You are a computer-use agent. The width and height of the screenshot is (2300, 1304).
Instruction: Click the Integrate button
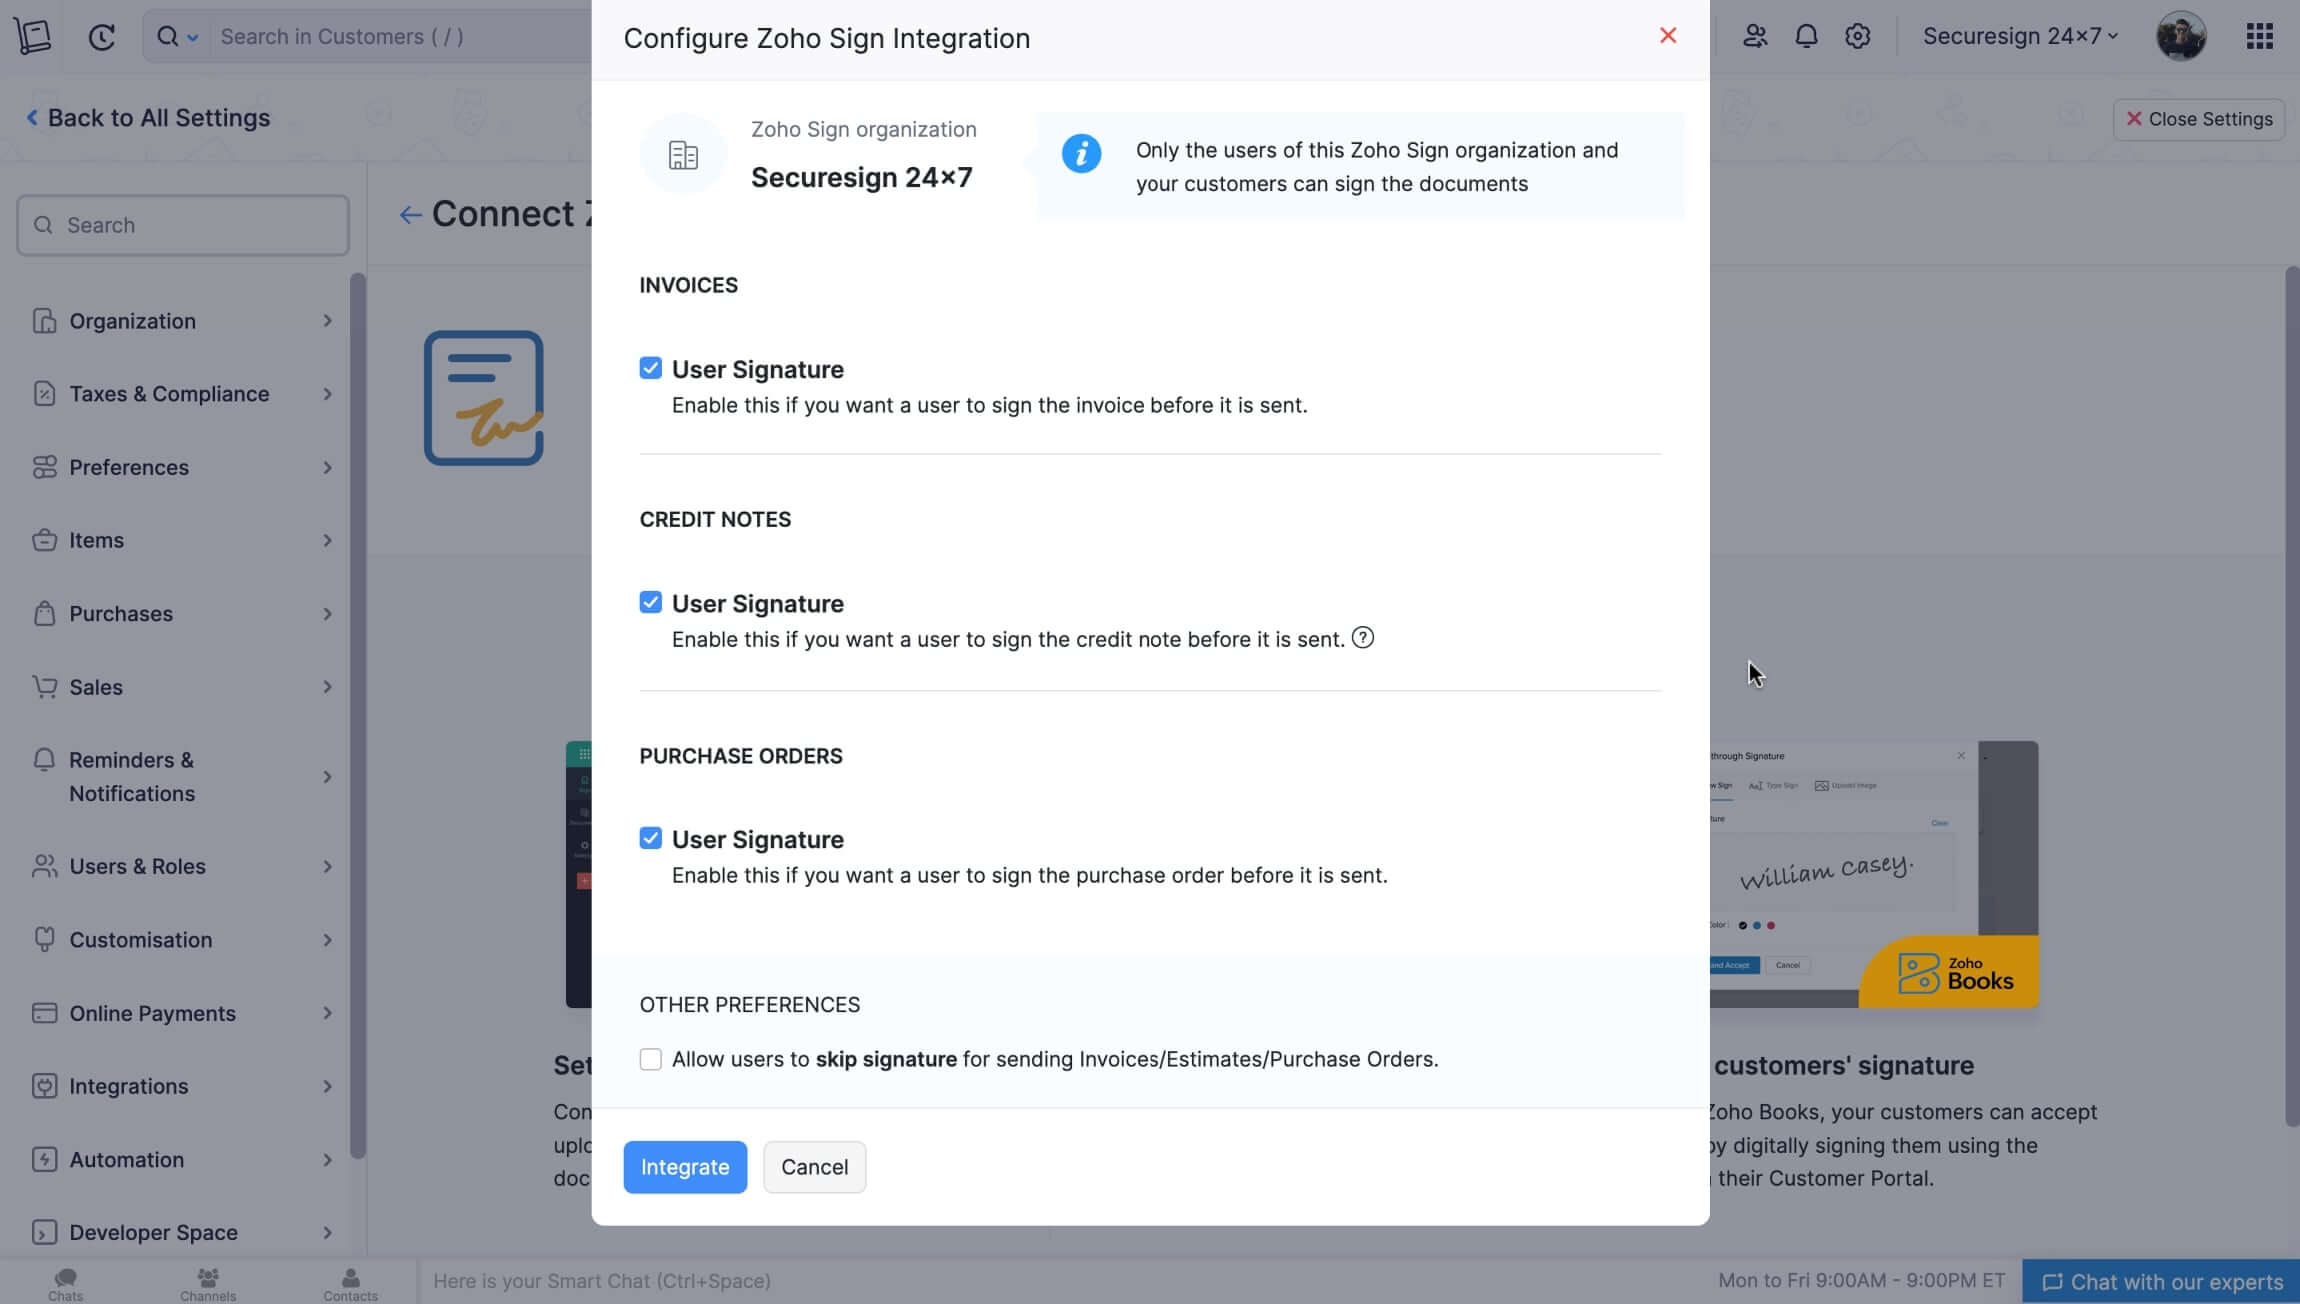click(684, 1167)
